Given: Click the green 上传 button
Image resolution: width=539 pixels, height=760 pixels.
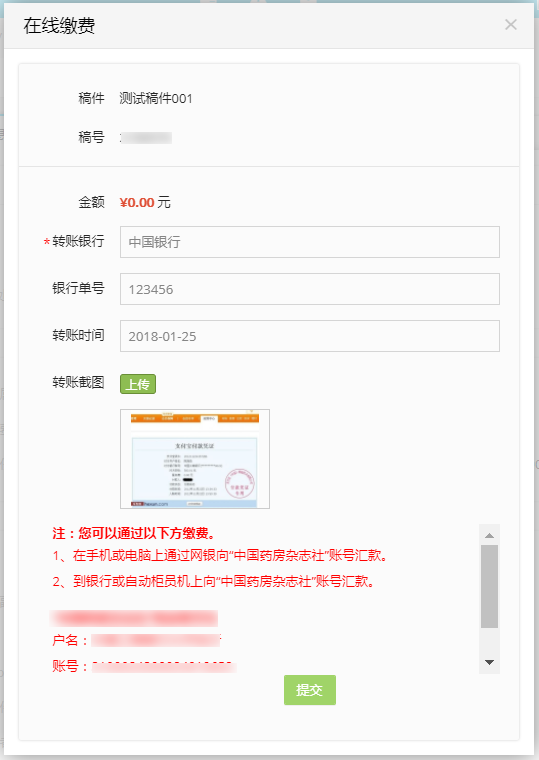Looking at the screenshot, I should click(138, 384).
